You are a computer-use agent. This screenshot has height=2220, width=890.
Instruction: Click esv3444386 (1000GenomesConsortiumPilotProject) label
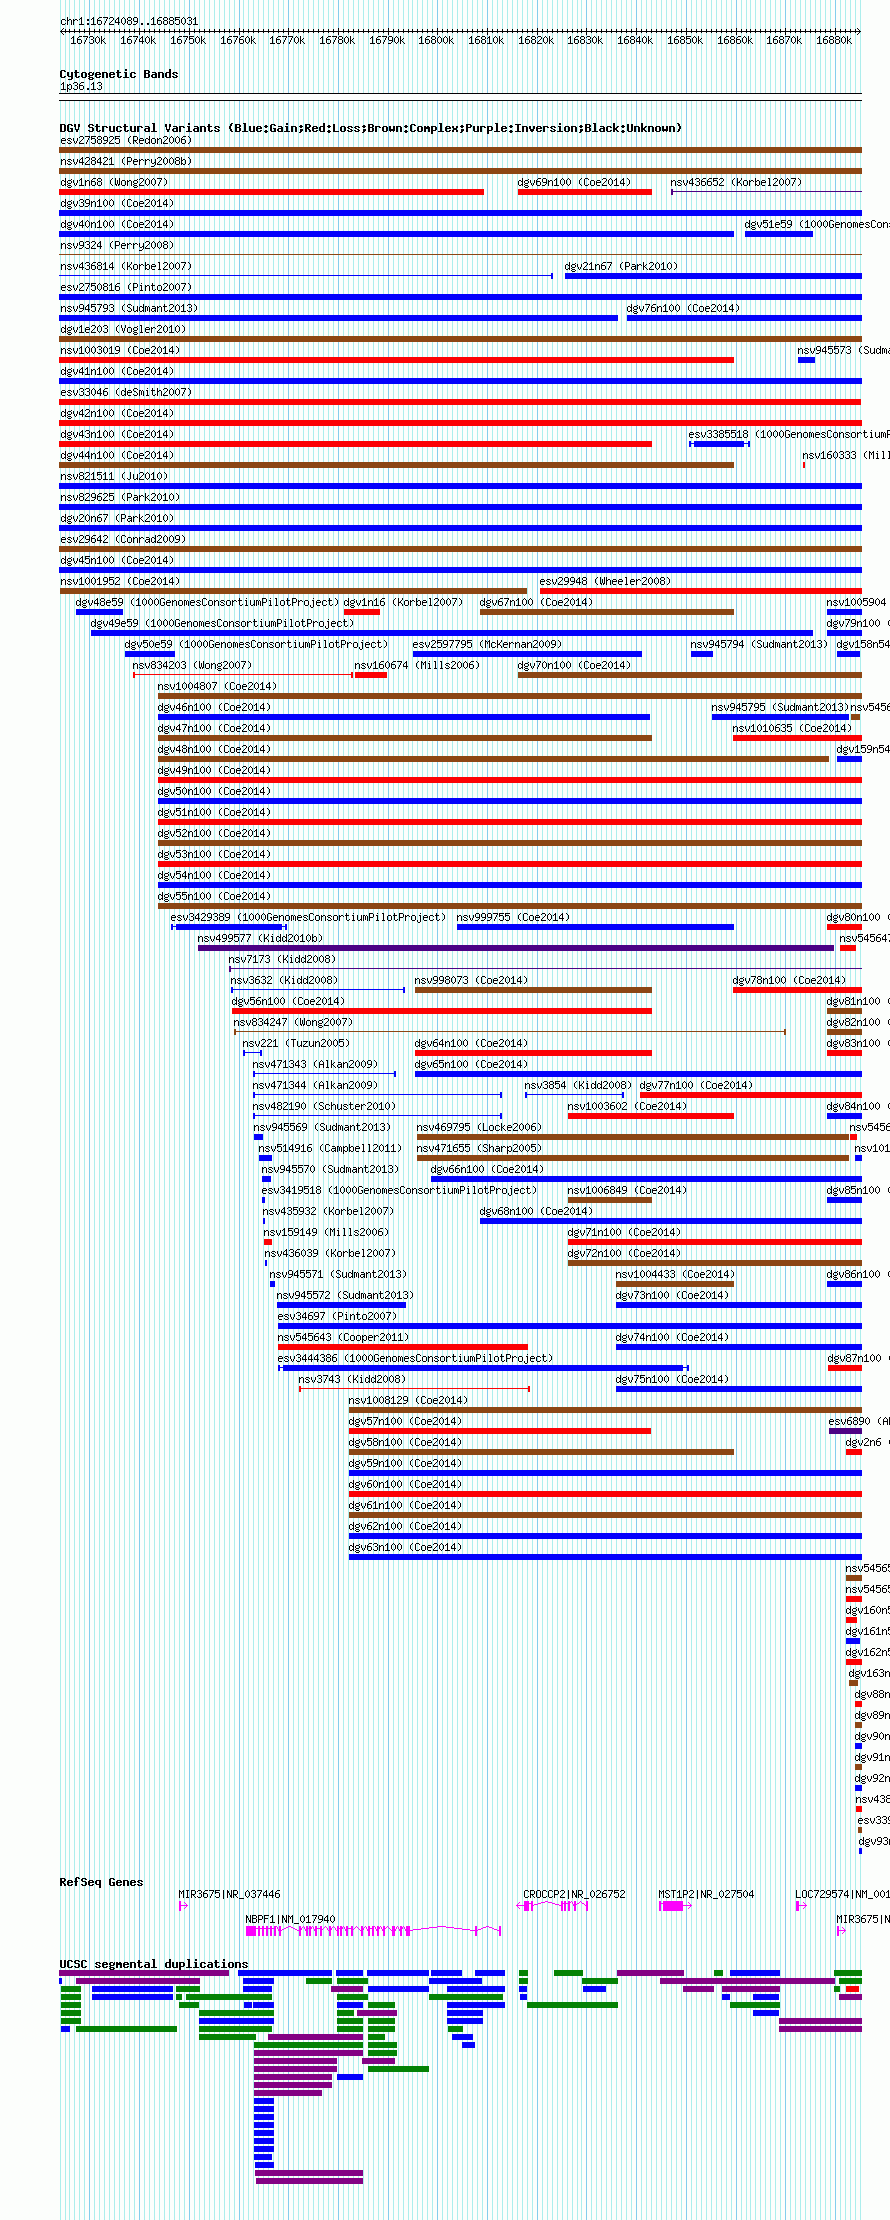click(x=415, y=1359)
